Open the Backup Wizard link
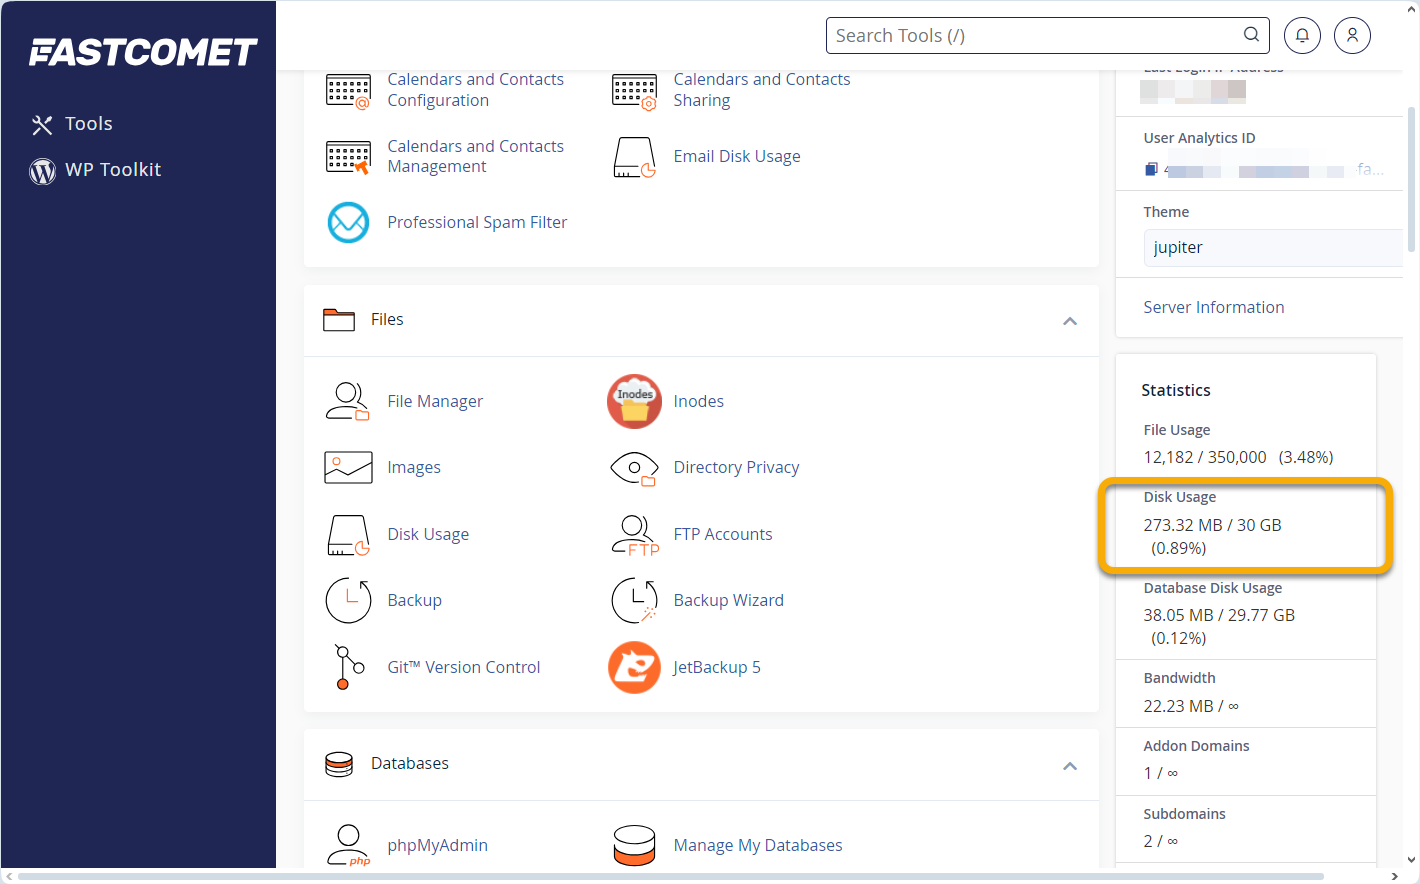Screen dimensions: 1420x884 click(729, 600)
